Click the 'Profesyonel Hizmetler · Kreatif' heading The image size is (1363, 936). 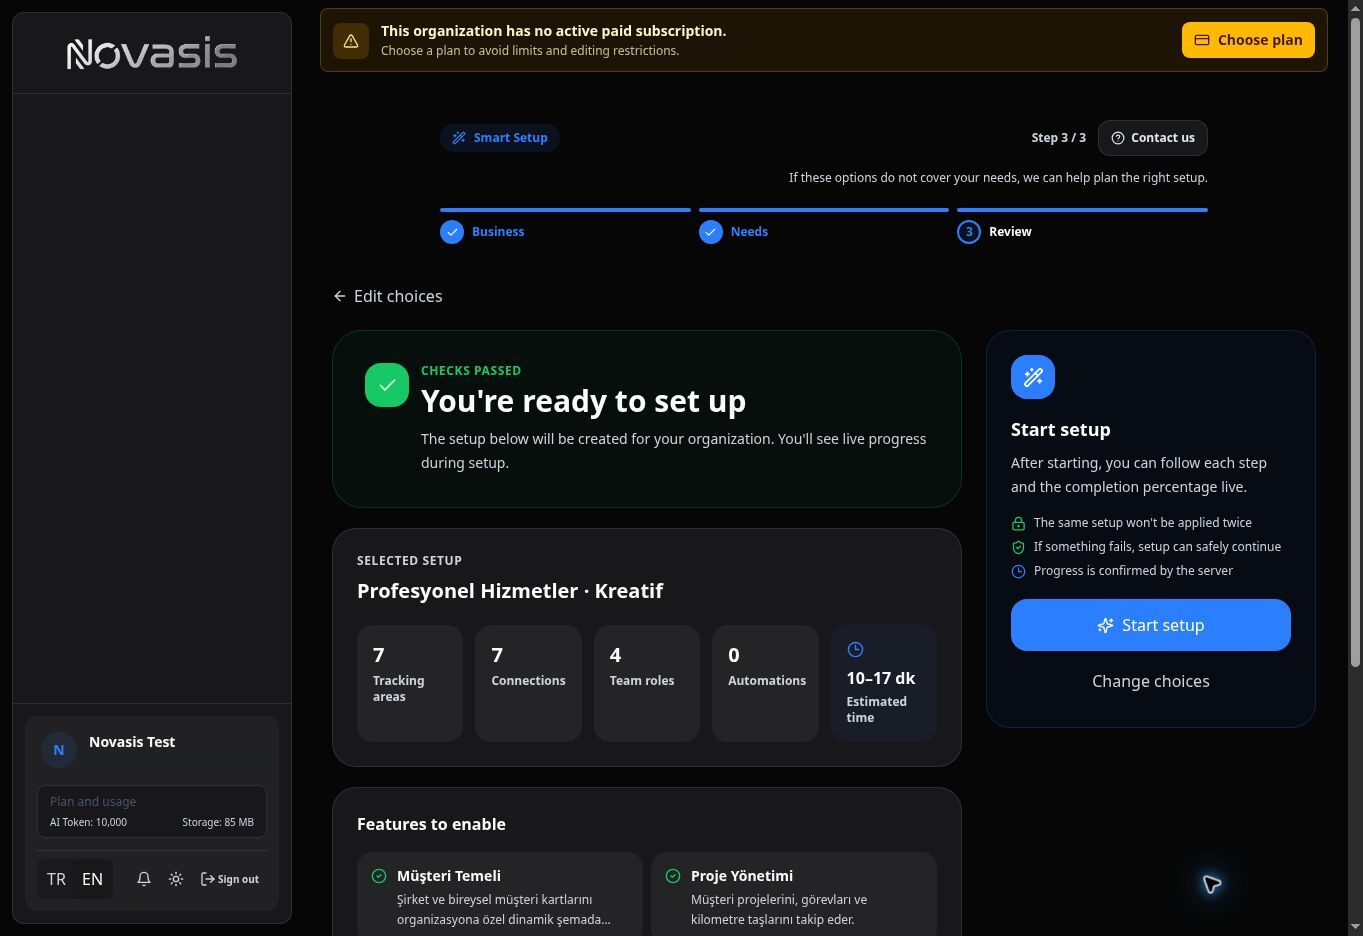[510, 591]
